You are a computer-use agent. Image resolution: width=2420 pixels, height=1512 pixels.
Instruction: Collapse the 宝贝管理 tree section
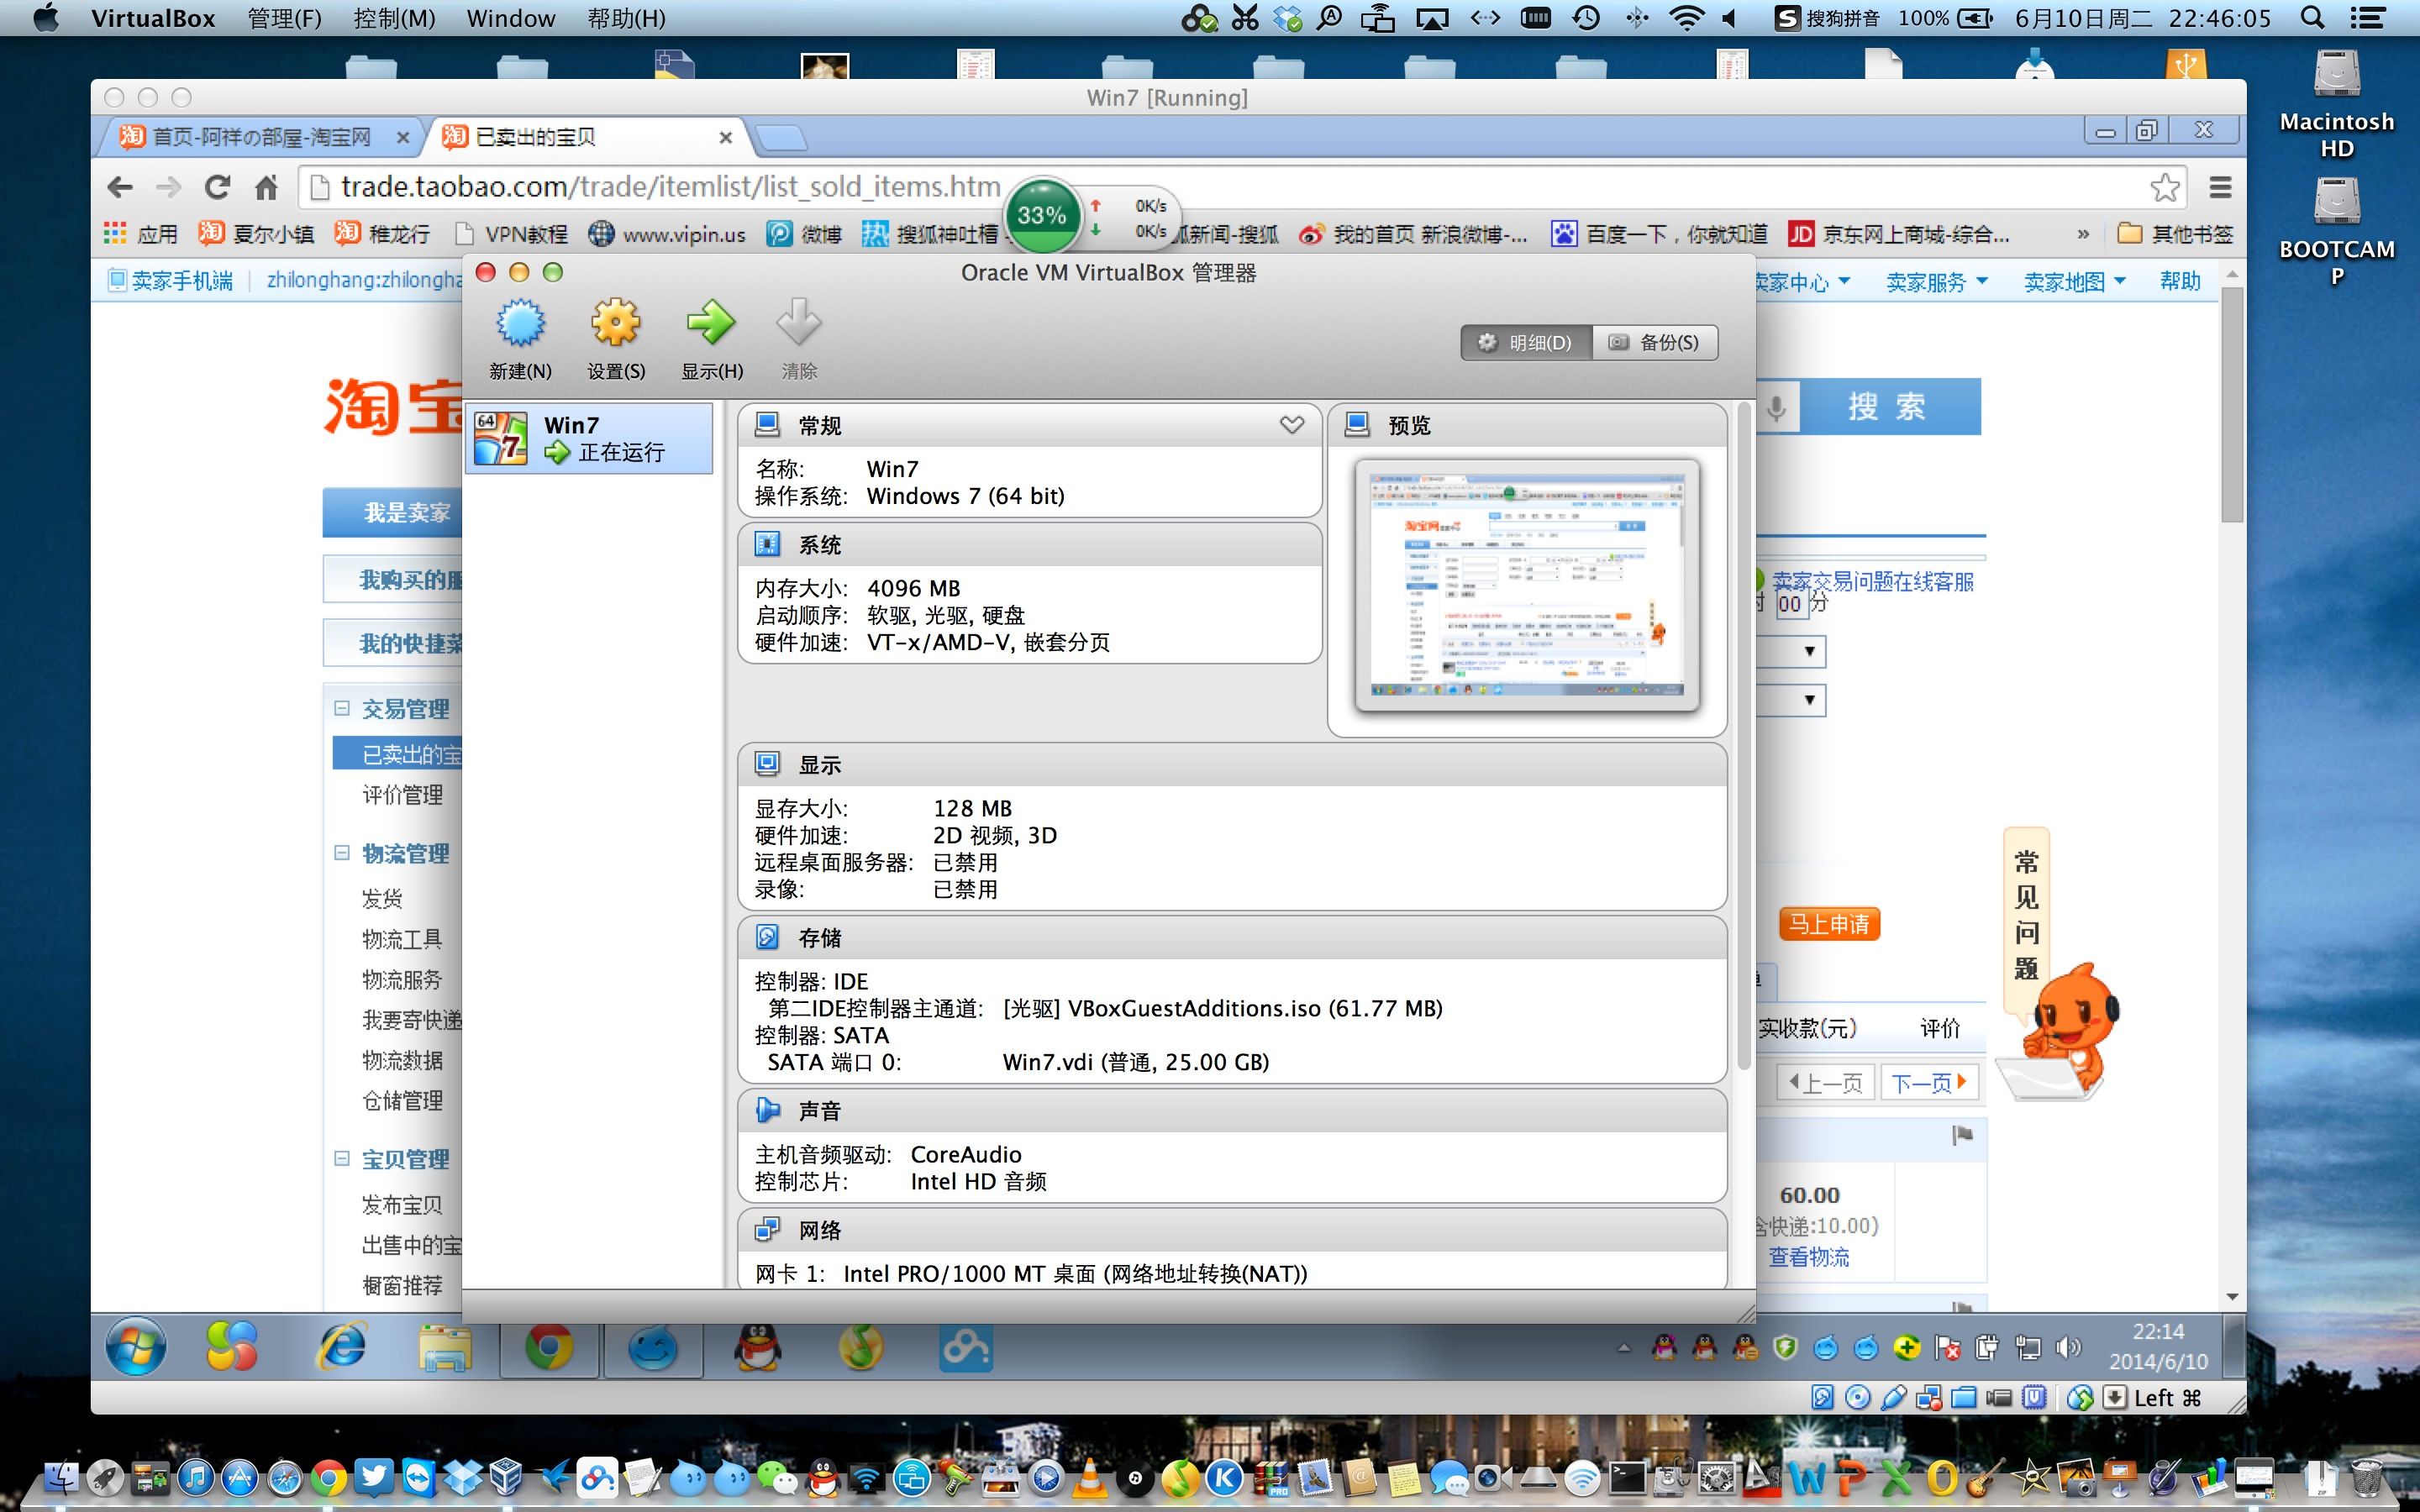pos(342,1158)
